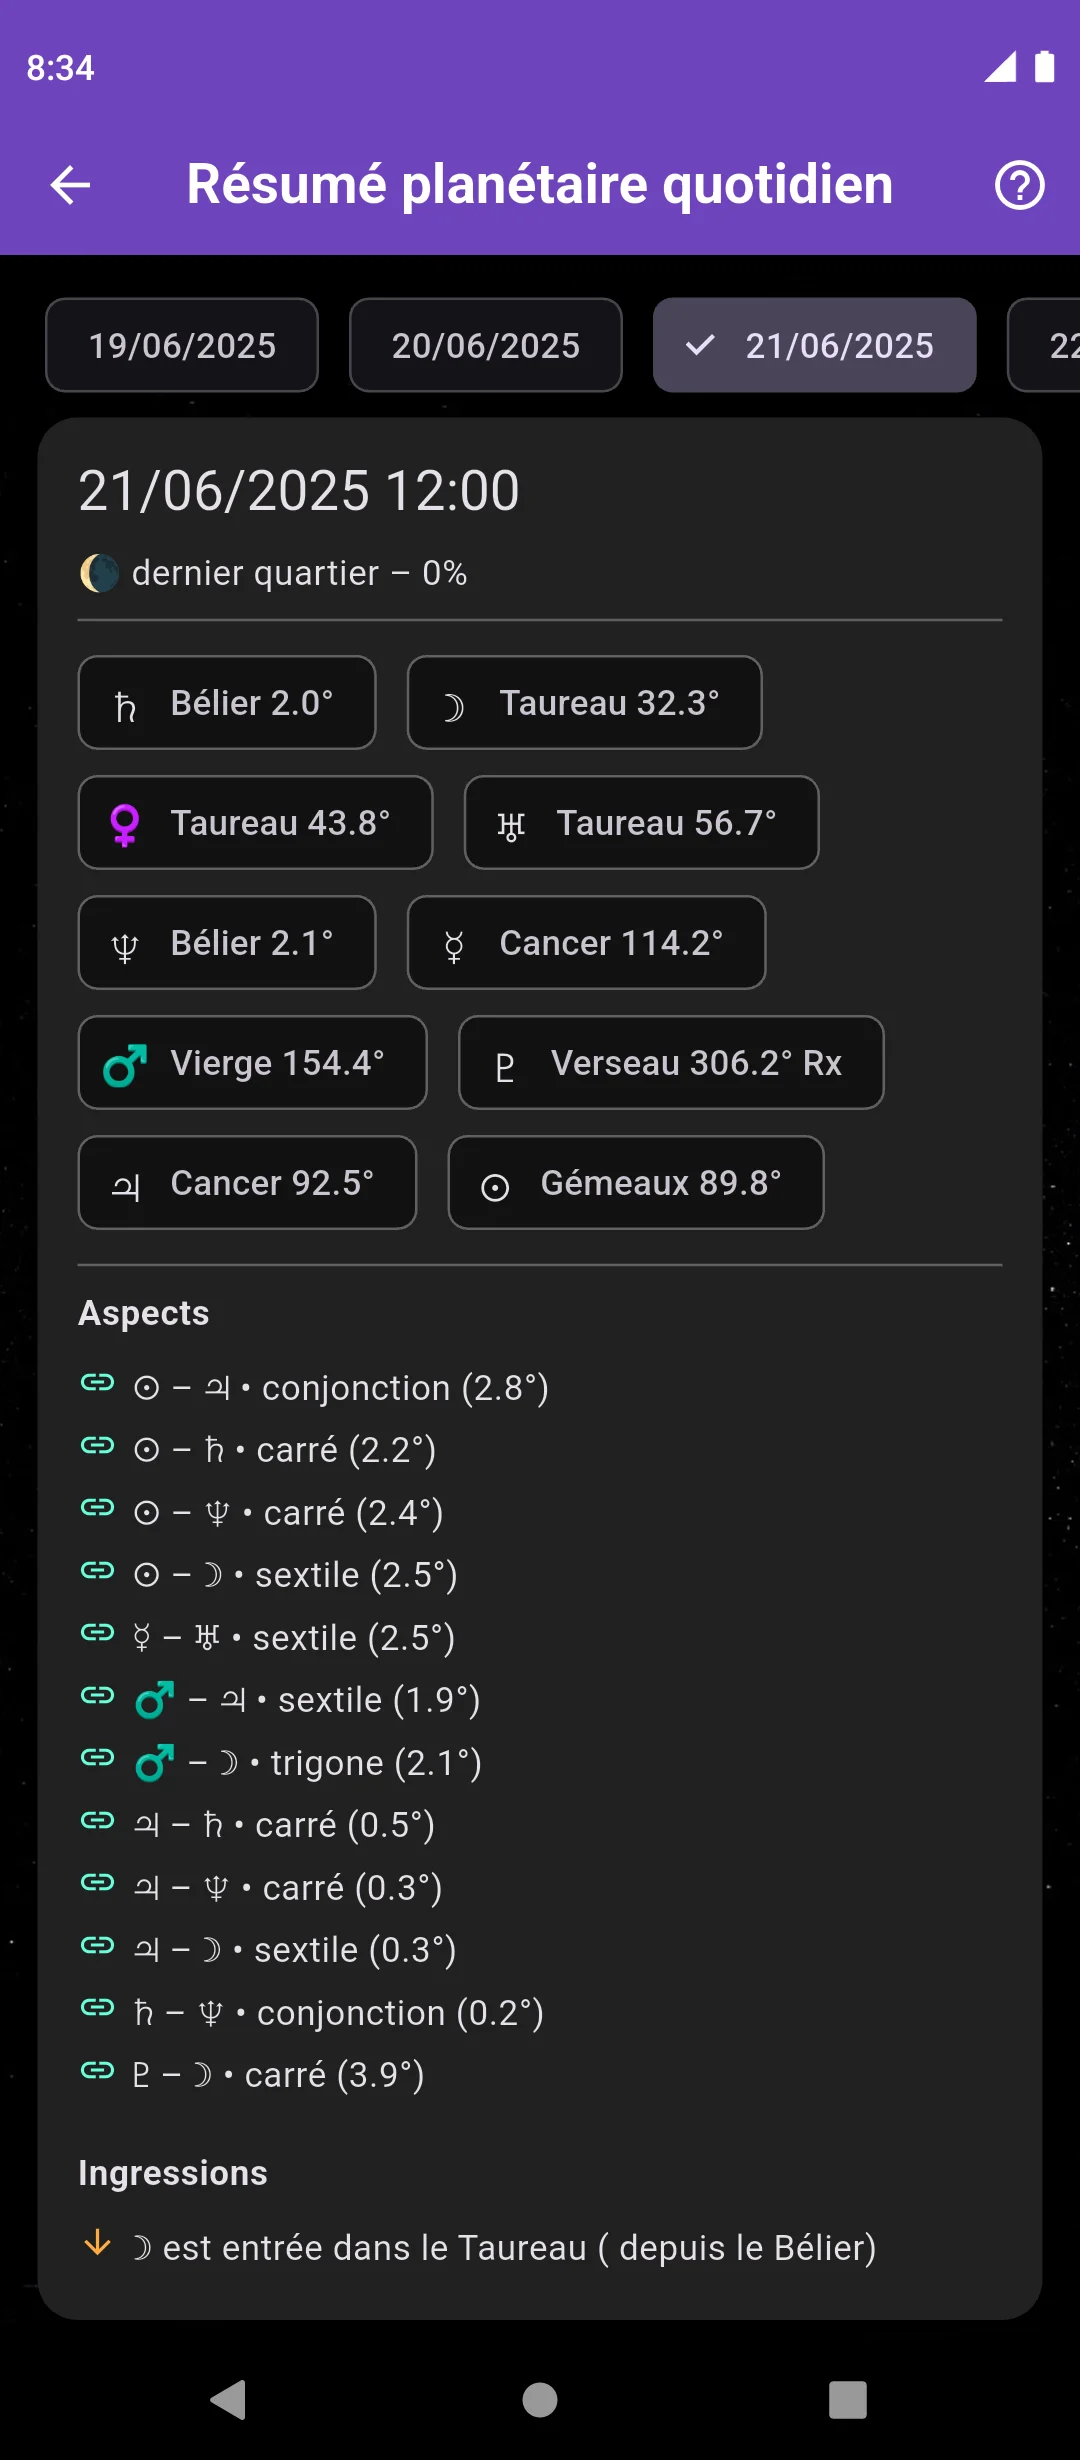1080x2460 pixels.
Task: Tap the Uranus chip Taureau 56.7°
Action: pos(642,823)
